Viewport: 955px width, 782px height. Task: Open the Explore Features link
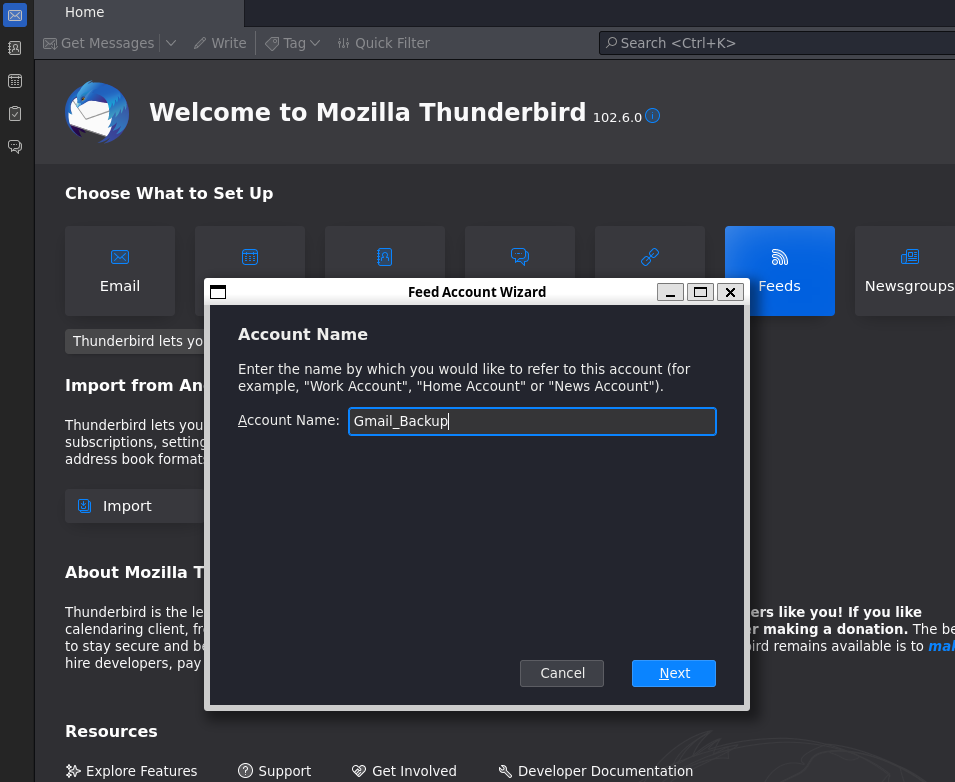coord(132,771)
